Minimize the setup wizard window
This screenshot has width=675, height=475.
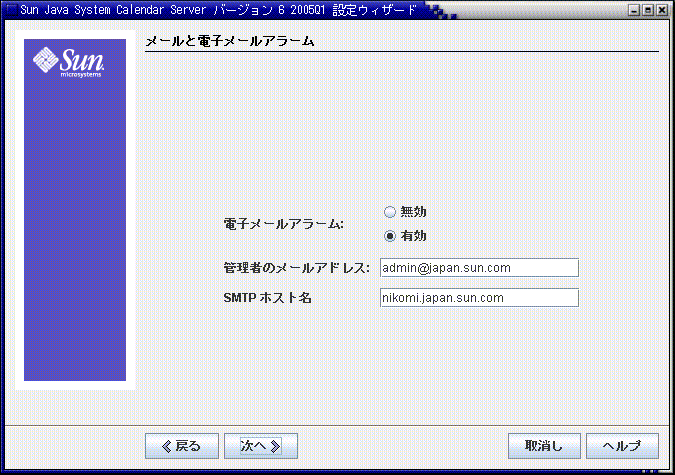[634, 10]
